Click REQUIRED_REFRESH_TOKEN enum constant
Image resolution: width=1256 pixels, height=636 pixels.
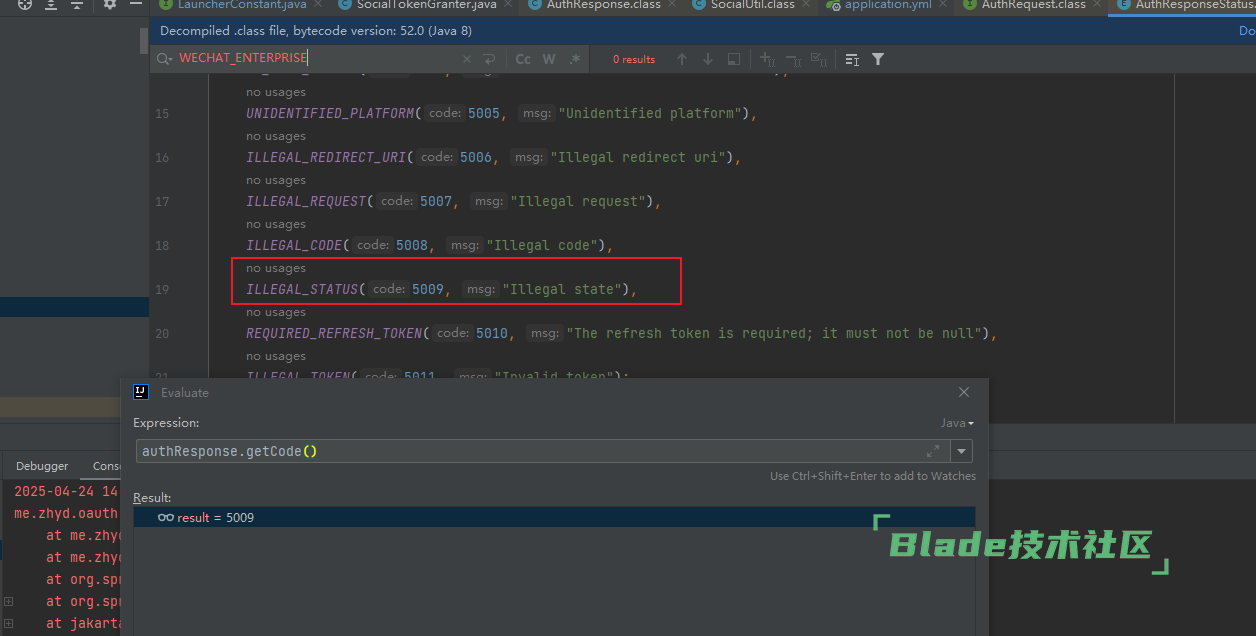pos(335,333)
